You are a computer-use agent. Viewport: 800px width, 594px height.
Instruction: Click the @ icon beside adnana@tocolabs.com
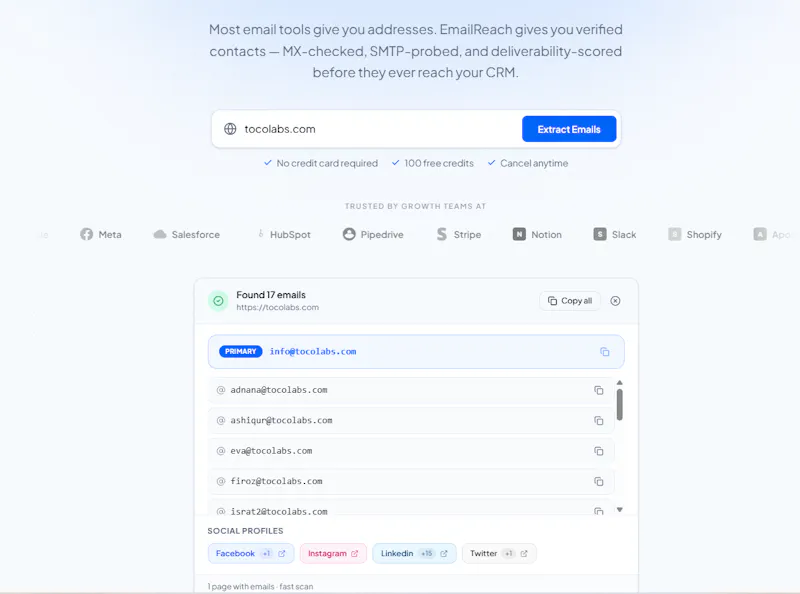pyautogui.click(x=221, y=390)
